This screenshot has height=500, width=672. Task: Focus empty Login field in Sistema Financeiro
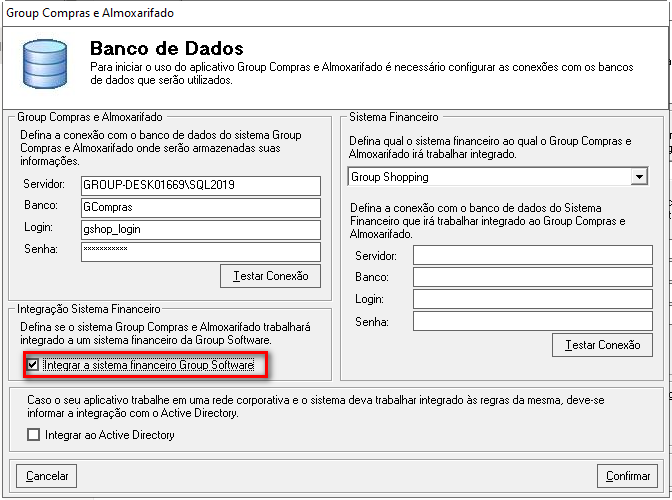pos(533,299)
